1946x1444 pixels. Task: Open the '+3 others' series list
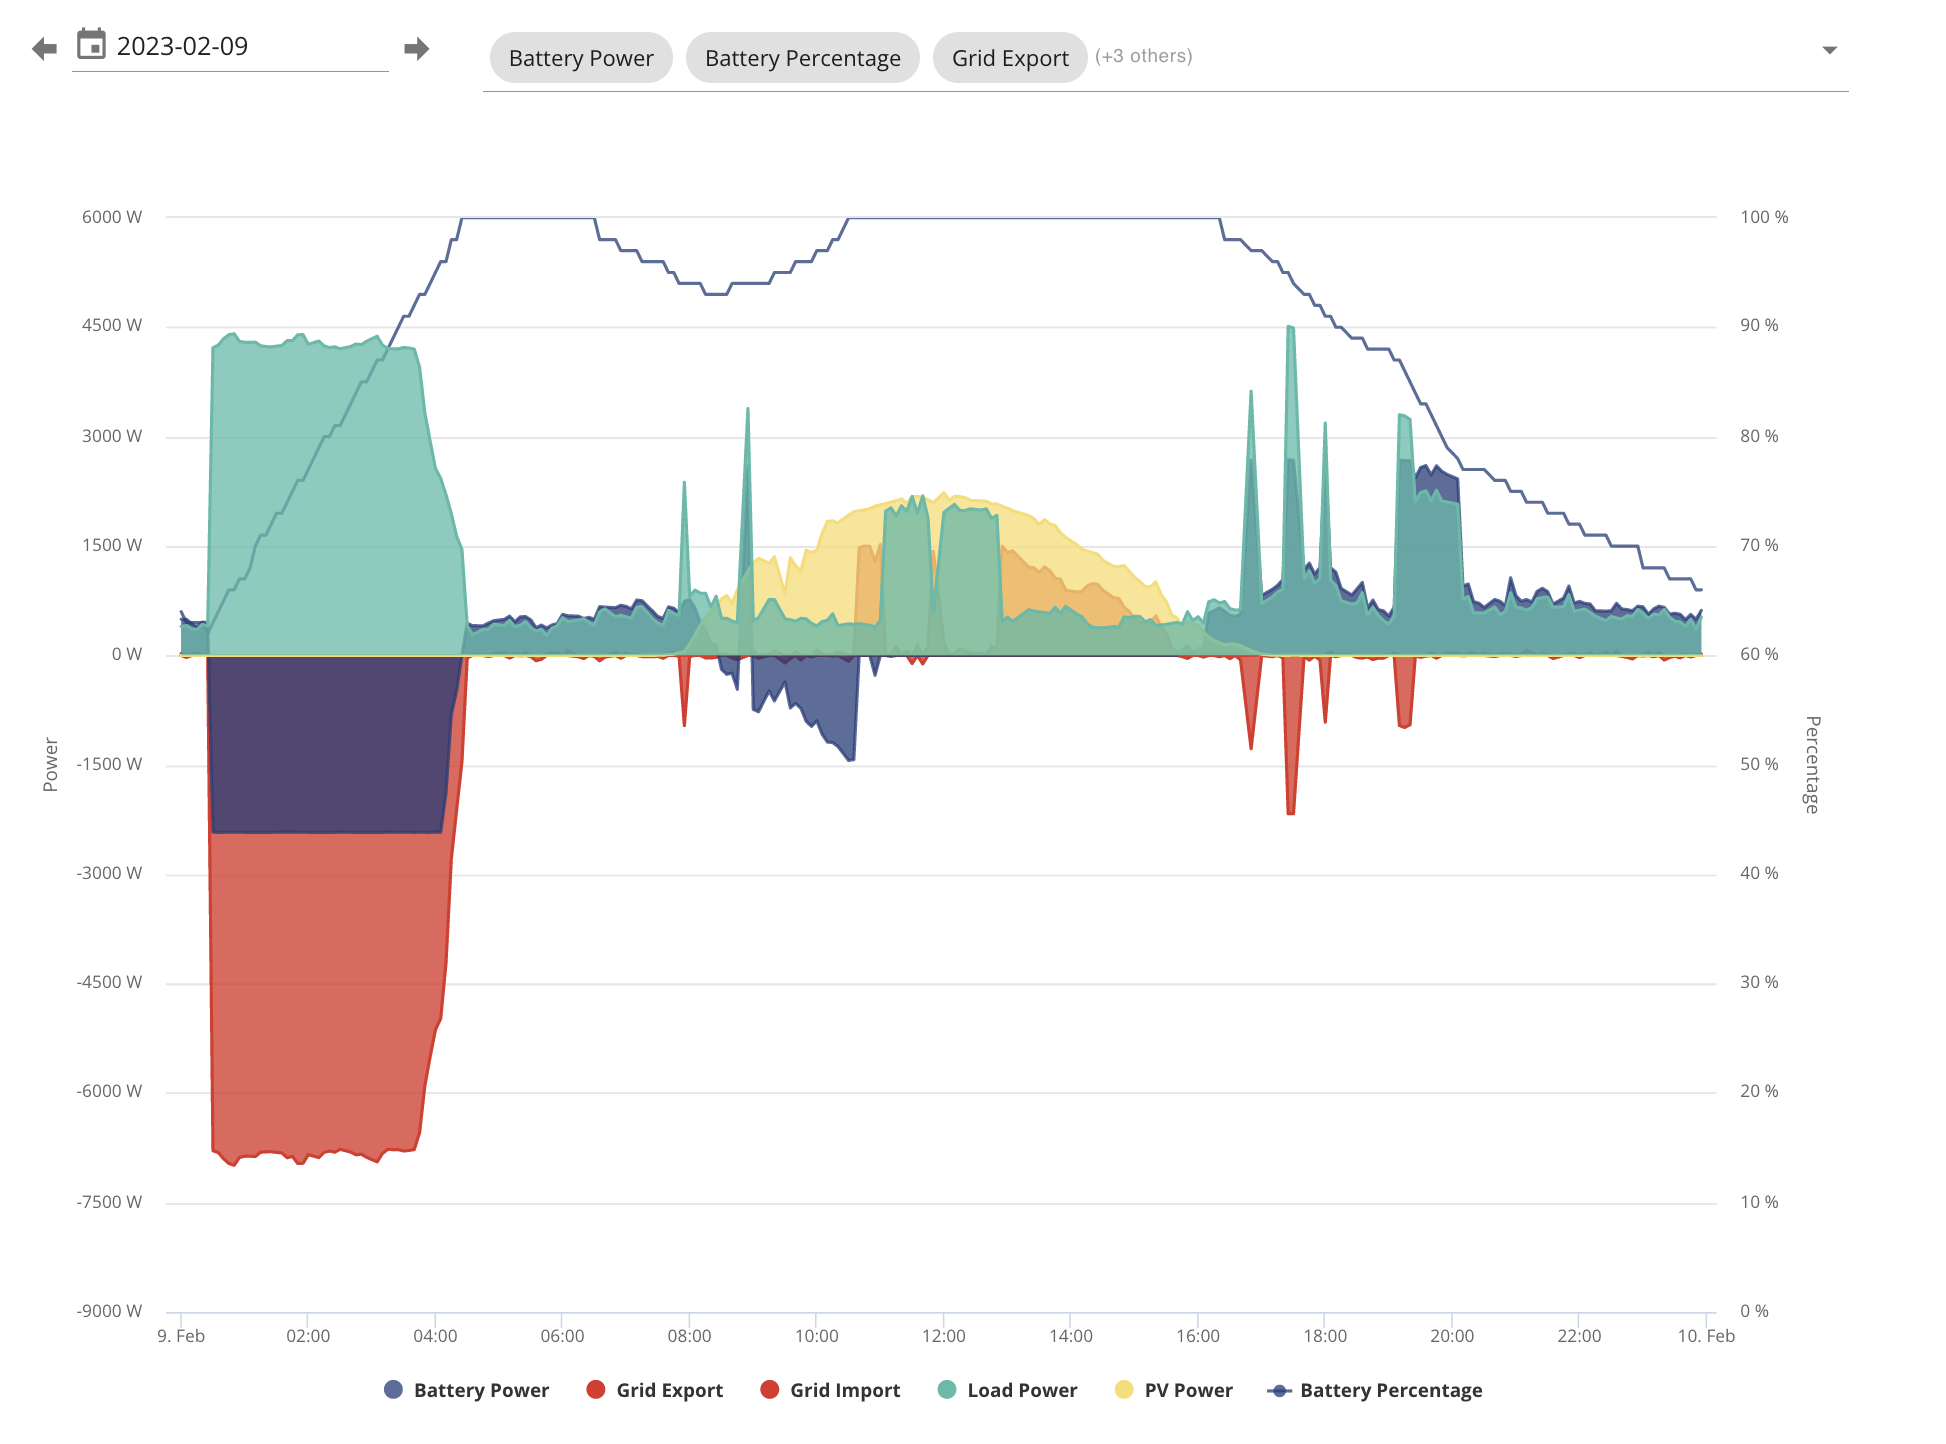pyautogui.click(x=1143, y=56)
